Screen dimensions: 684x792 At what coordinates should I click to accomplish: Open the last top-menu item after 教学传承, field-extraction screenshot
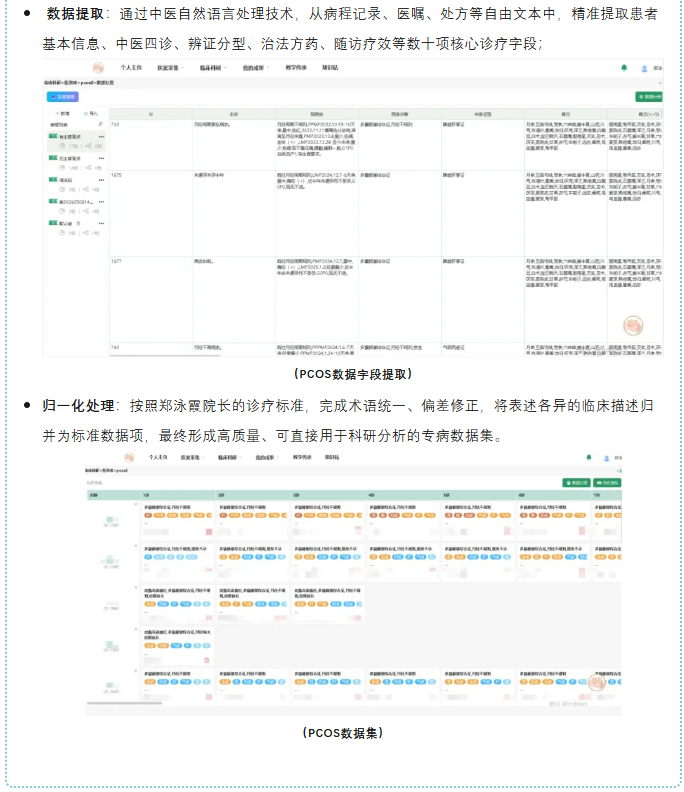tap(330, 68)
